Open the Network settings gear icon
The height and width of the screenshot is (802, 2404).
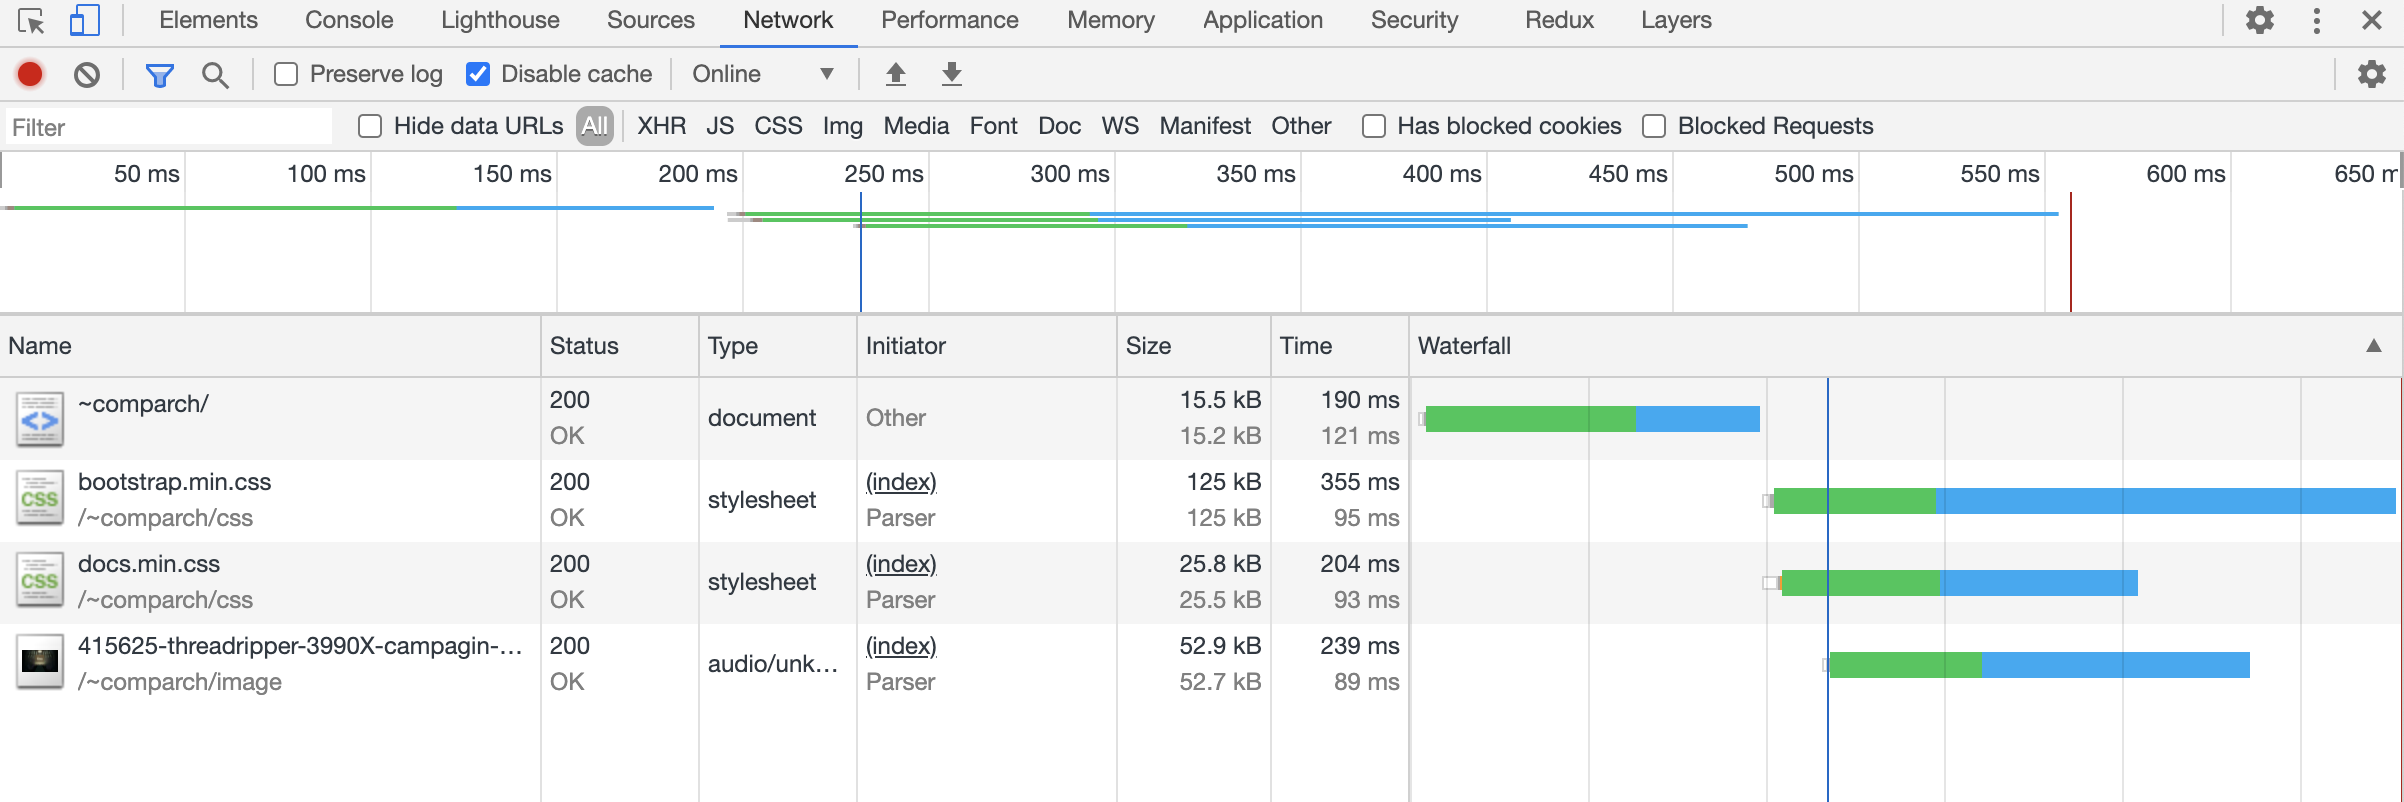(x=2371, y=74)
